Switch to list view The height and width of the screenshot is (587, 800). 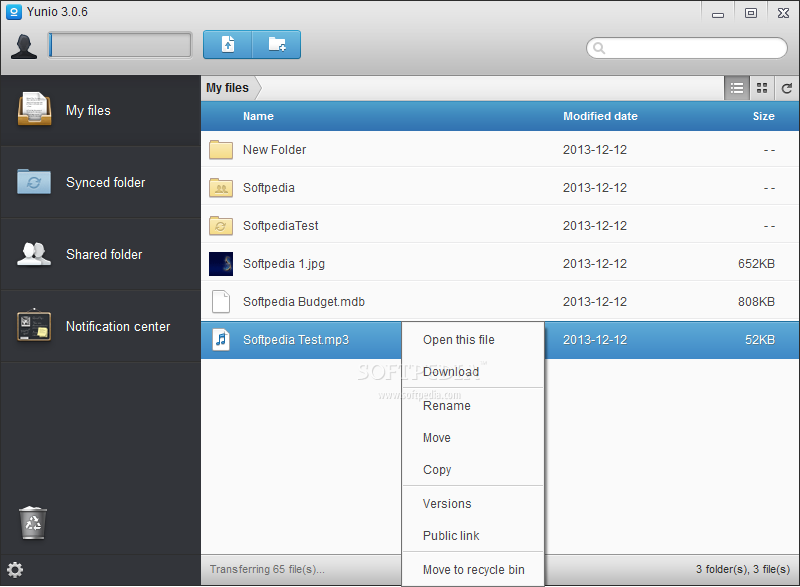(x=737, y=88)
